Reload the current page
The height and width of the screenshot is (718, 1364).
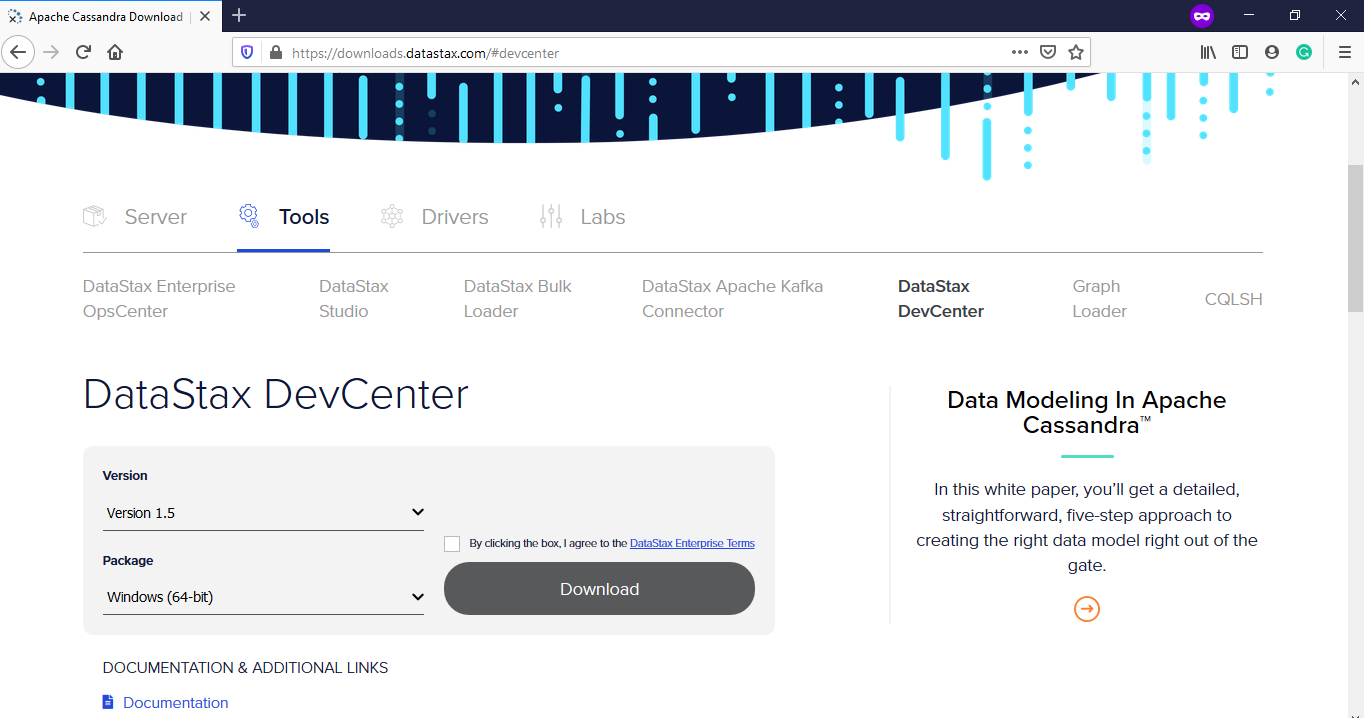[x=83, y=52]
